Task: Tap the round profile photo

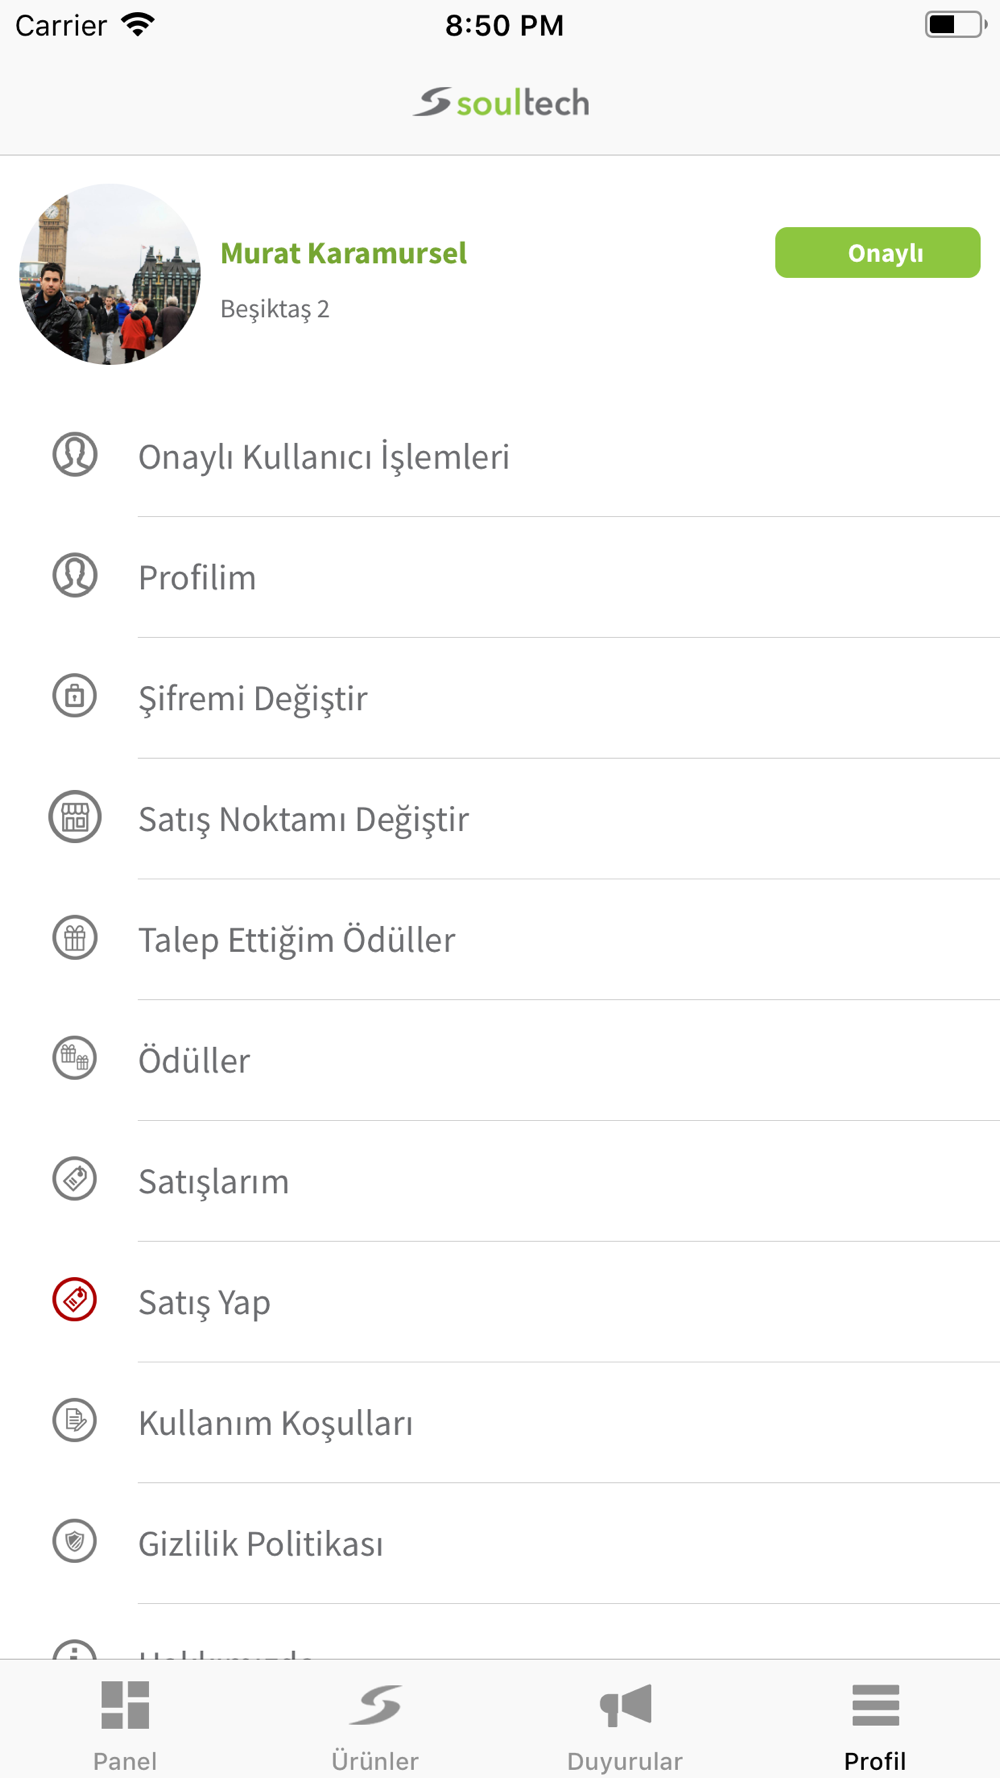Action: (110, 274)
